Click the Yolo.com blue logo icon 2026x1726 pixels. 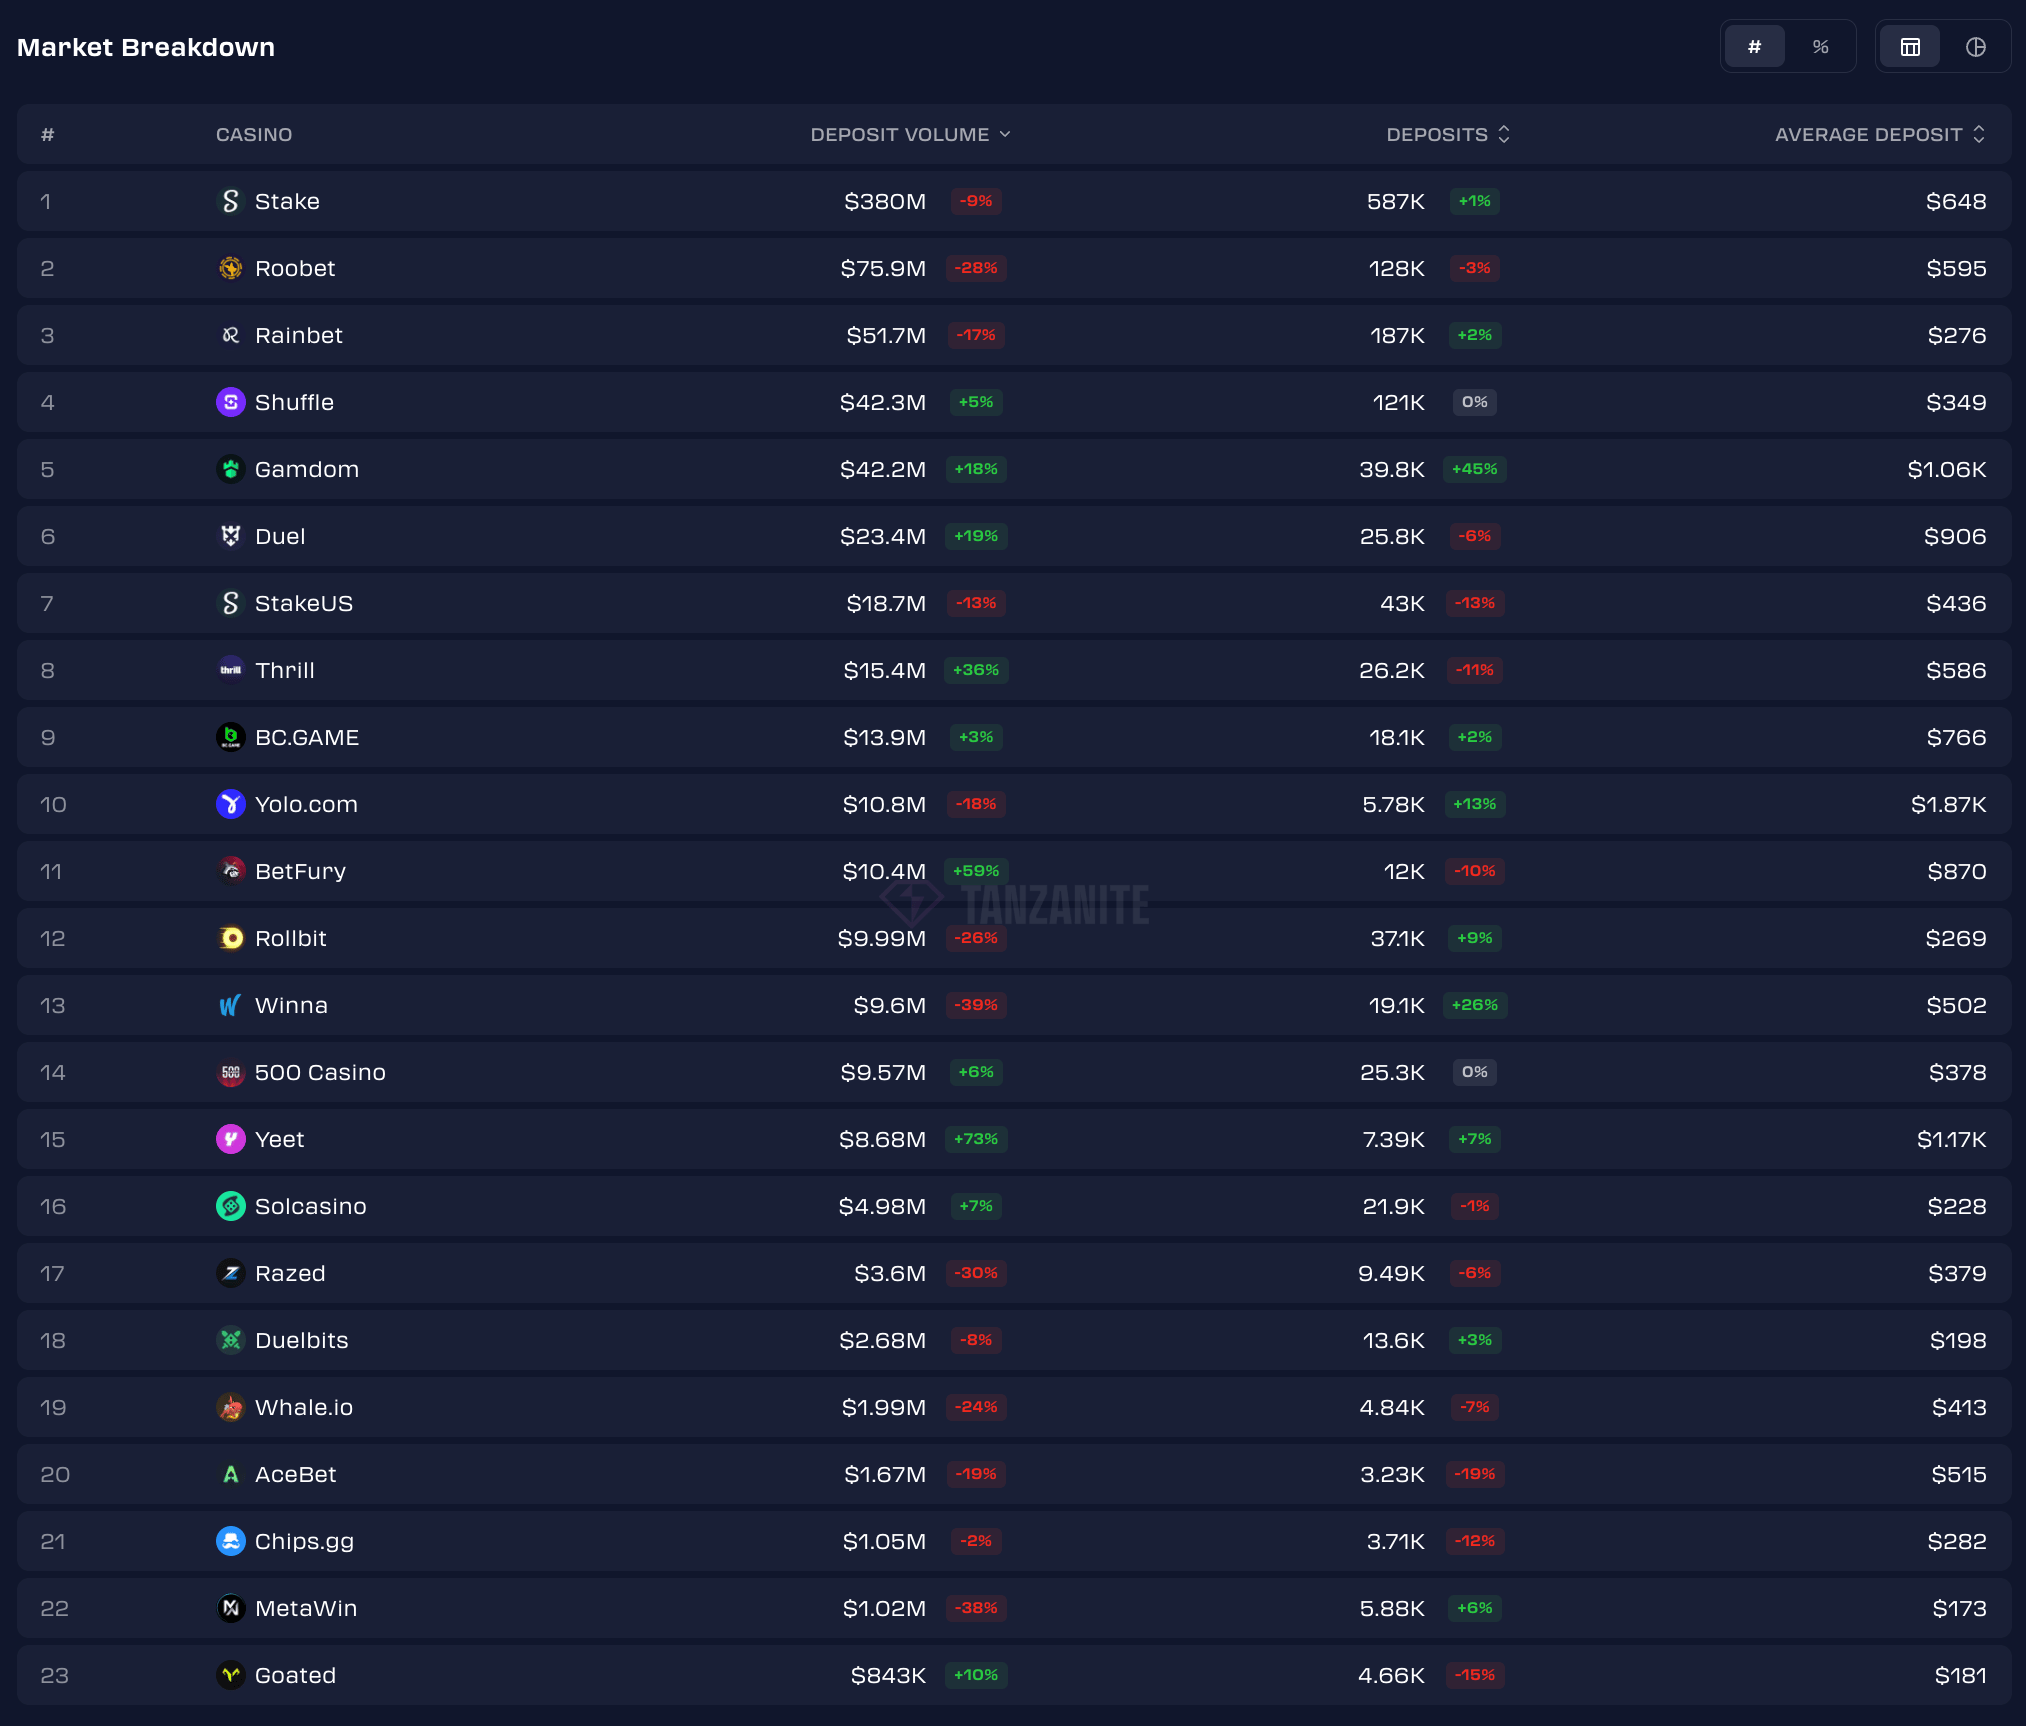(231, 804)
